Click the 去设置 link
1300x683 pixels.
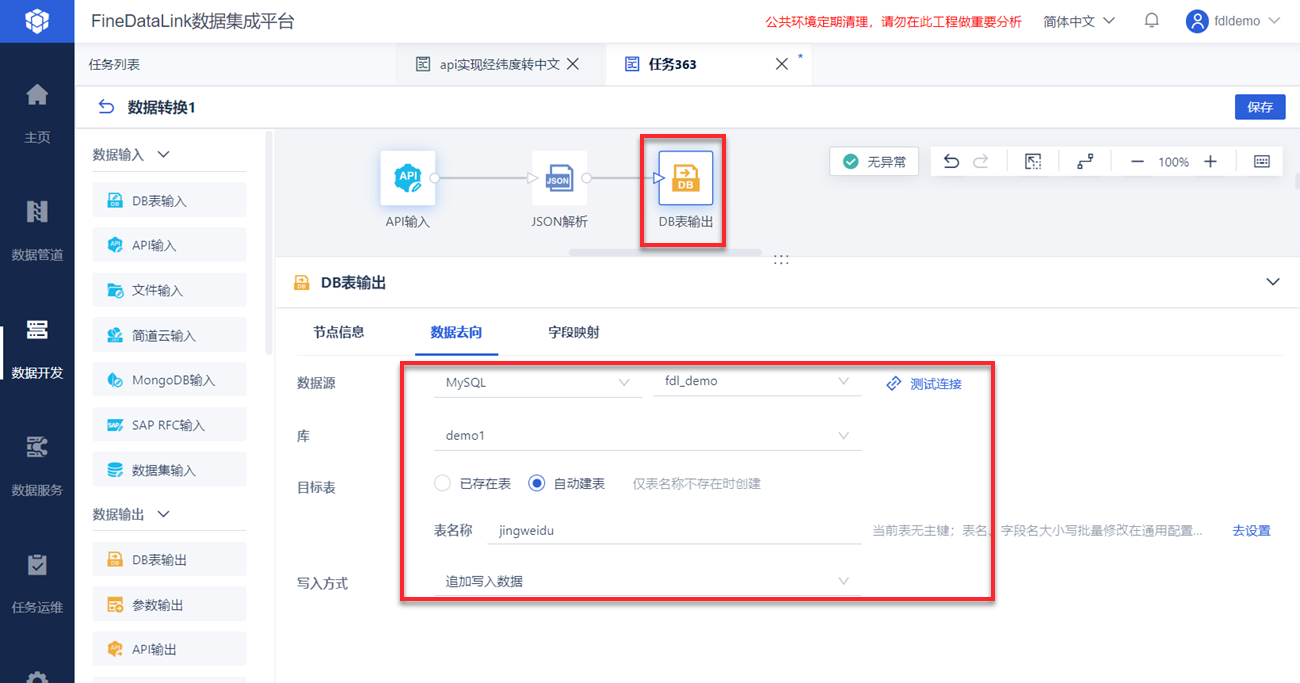[x=1251, y=531]
